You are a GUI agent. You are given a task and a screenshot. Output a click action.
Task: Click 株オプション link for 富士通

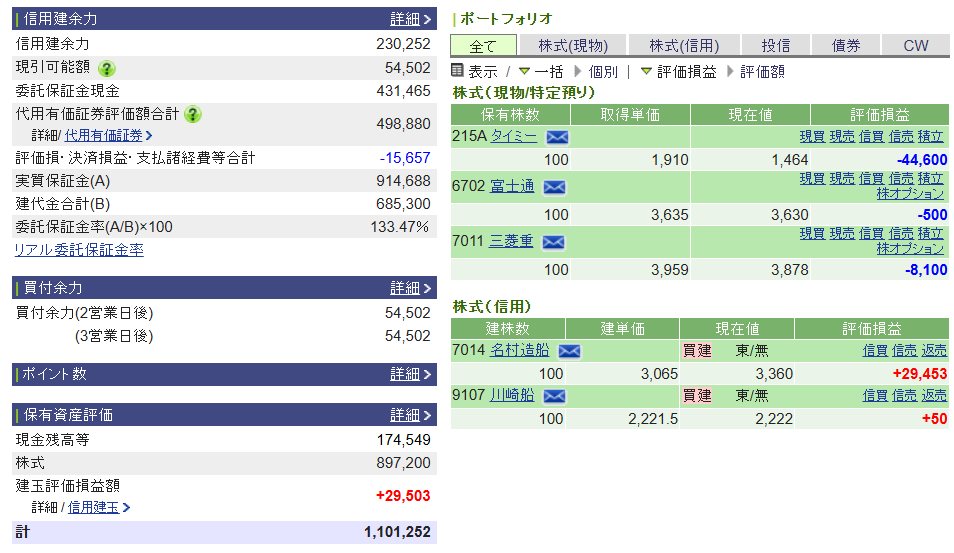click(x=910, y=194)
